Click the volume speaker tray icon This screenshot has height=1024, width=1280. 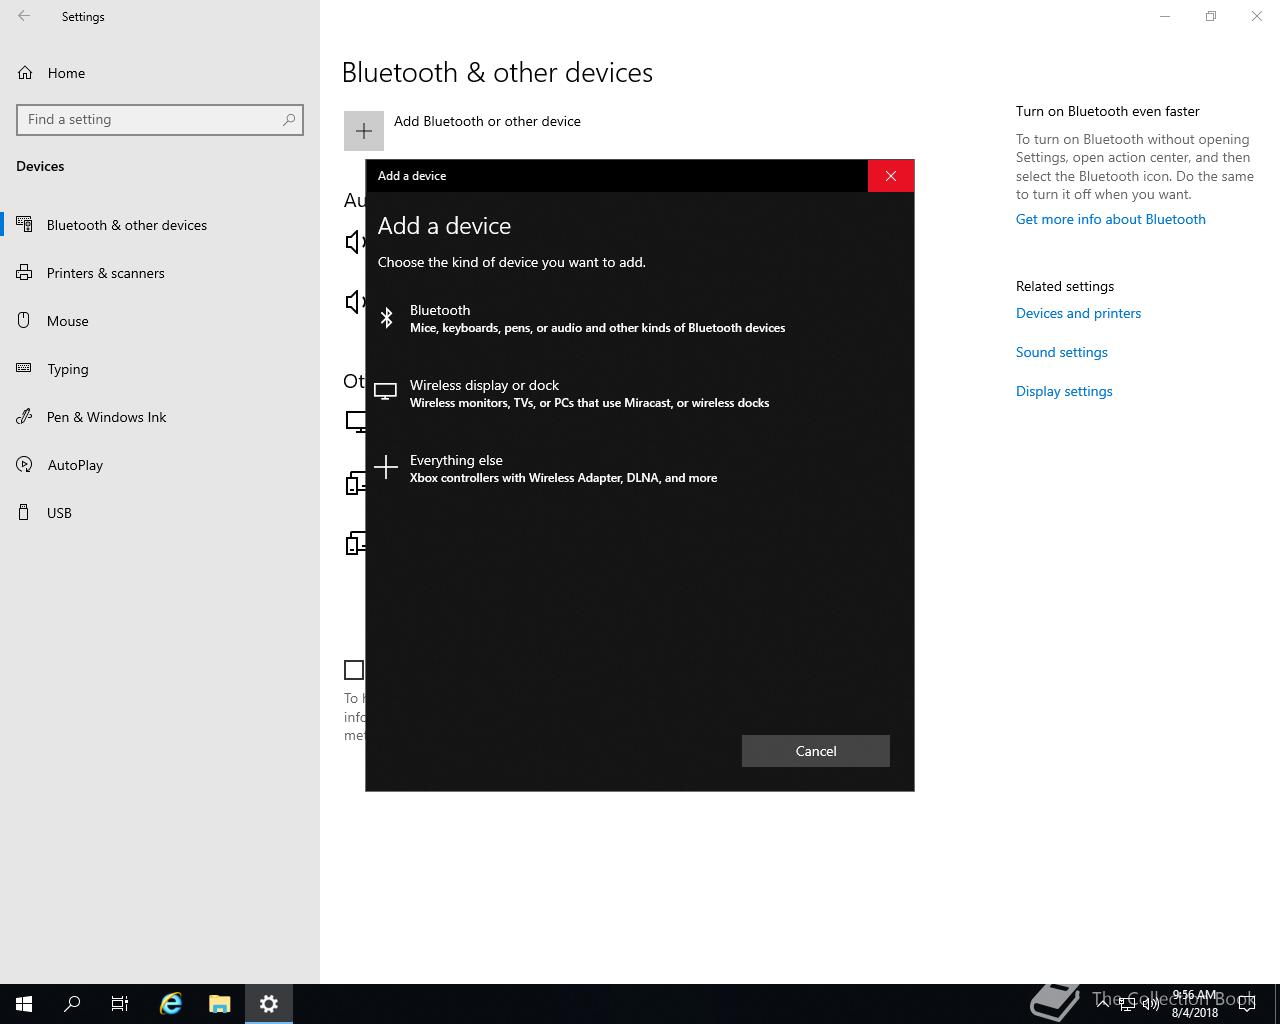(x=1151, y=1004)
